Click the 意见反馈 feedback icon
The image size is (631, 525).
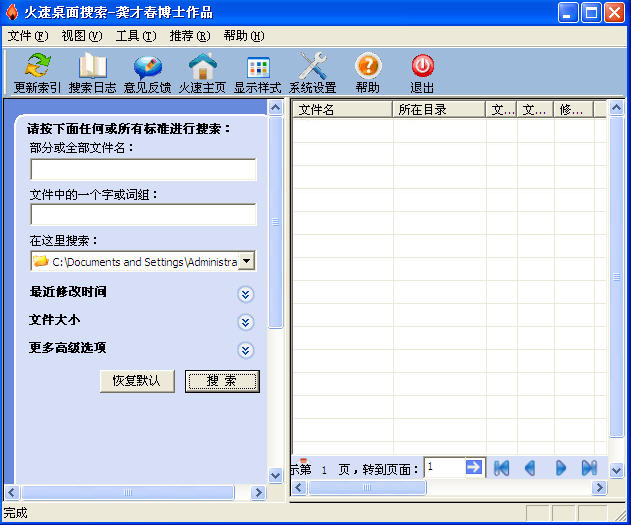tap(147, 67)
